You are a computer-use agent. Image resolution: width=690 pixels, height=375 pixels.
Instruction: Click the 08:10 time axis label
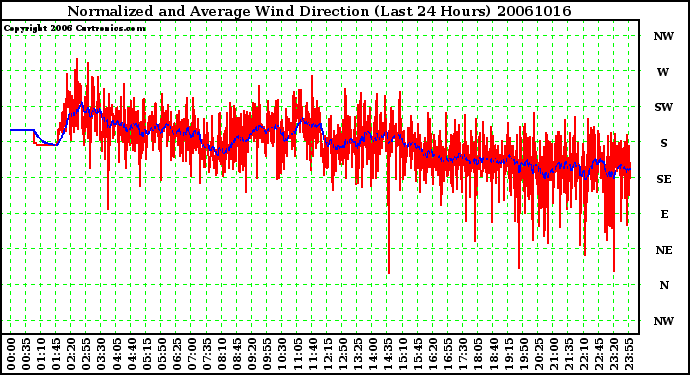pyautogui.click(x=222, y=354)
